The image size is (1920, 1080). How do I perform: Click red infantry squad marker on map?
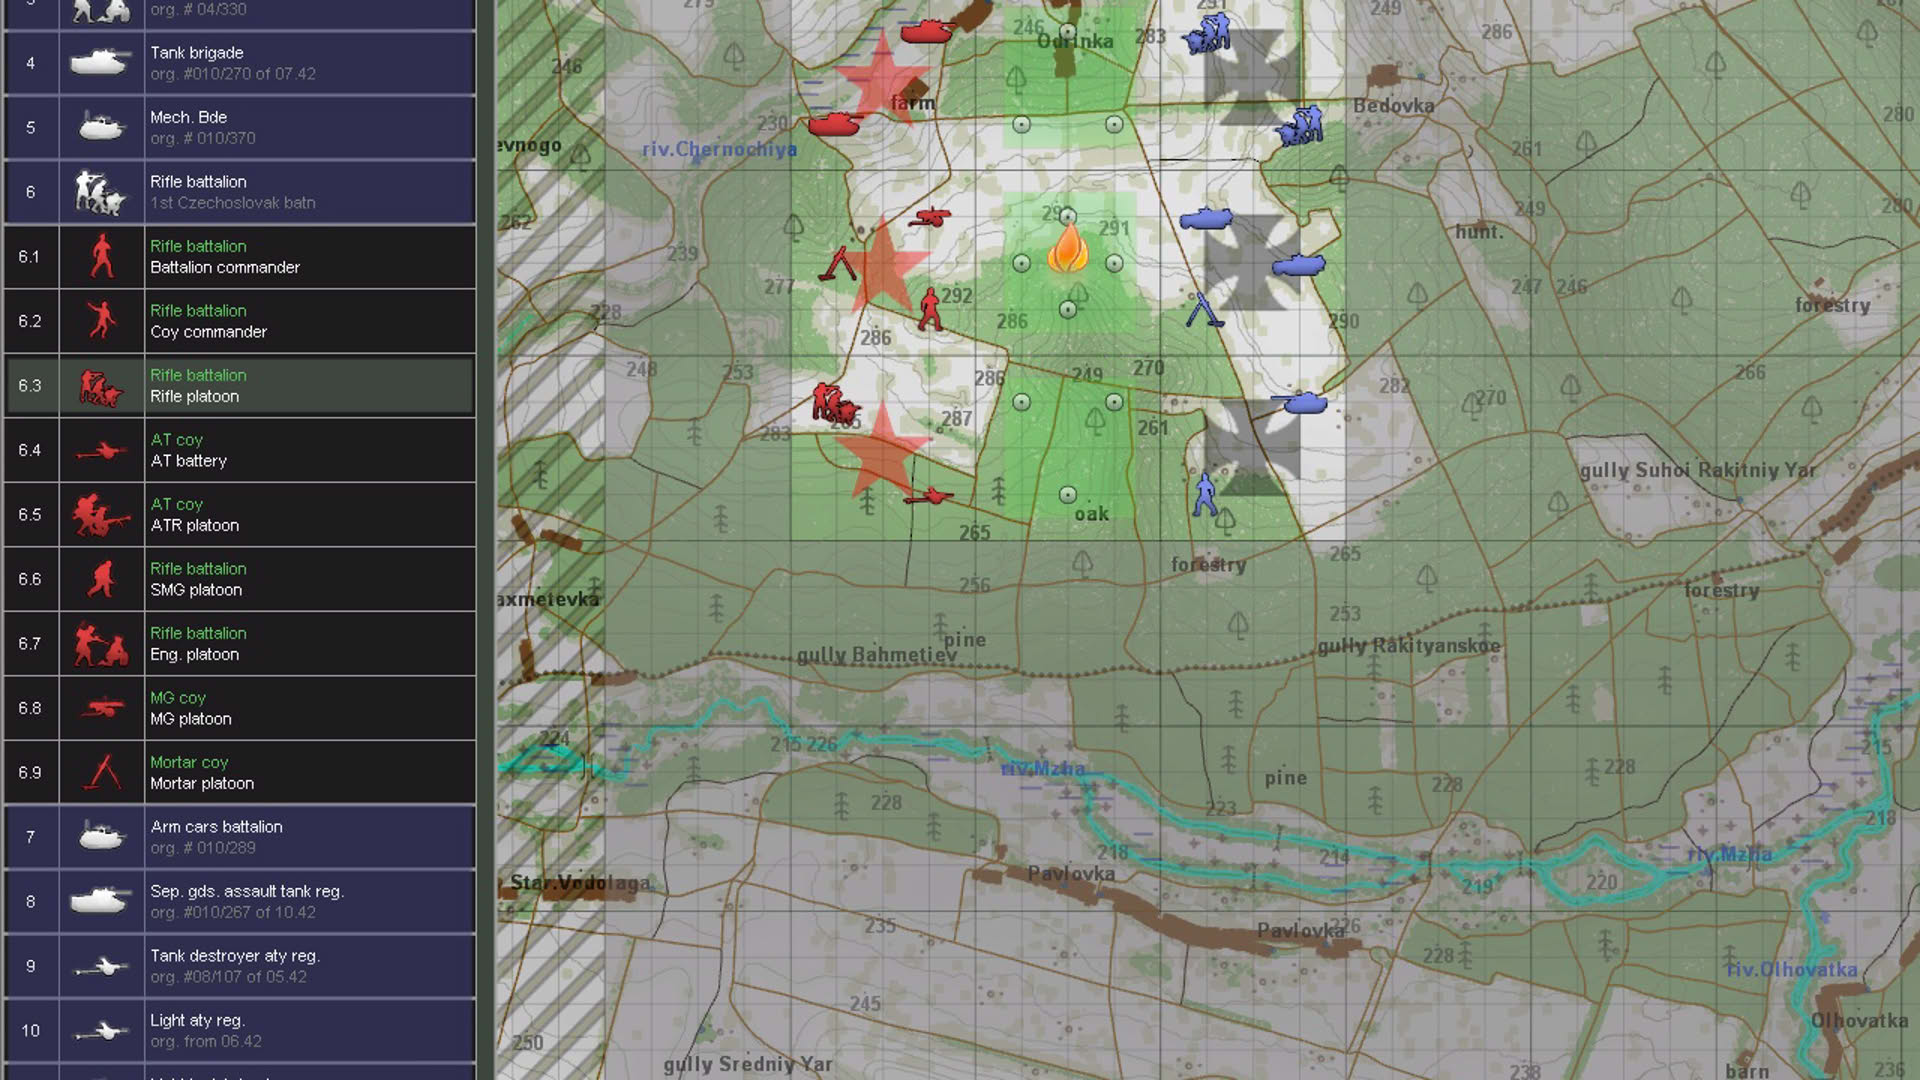(834, 403)
